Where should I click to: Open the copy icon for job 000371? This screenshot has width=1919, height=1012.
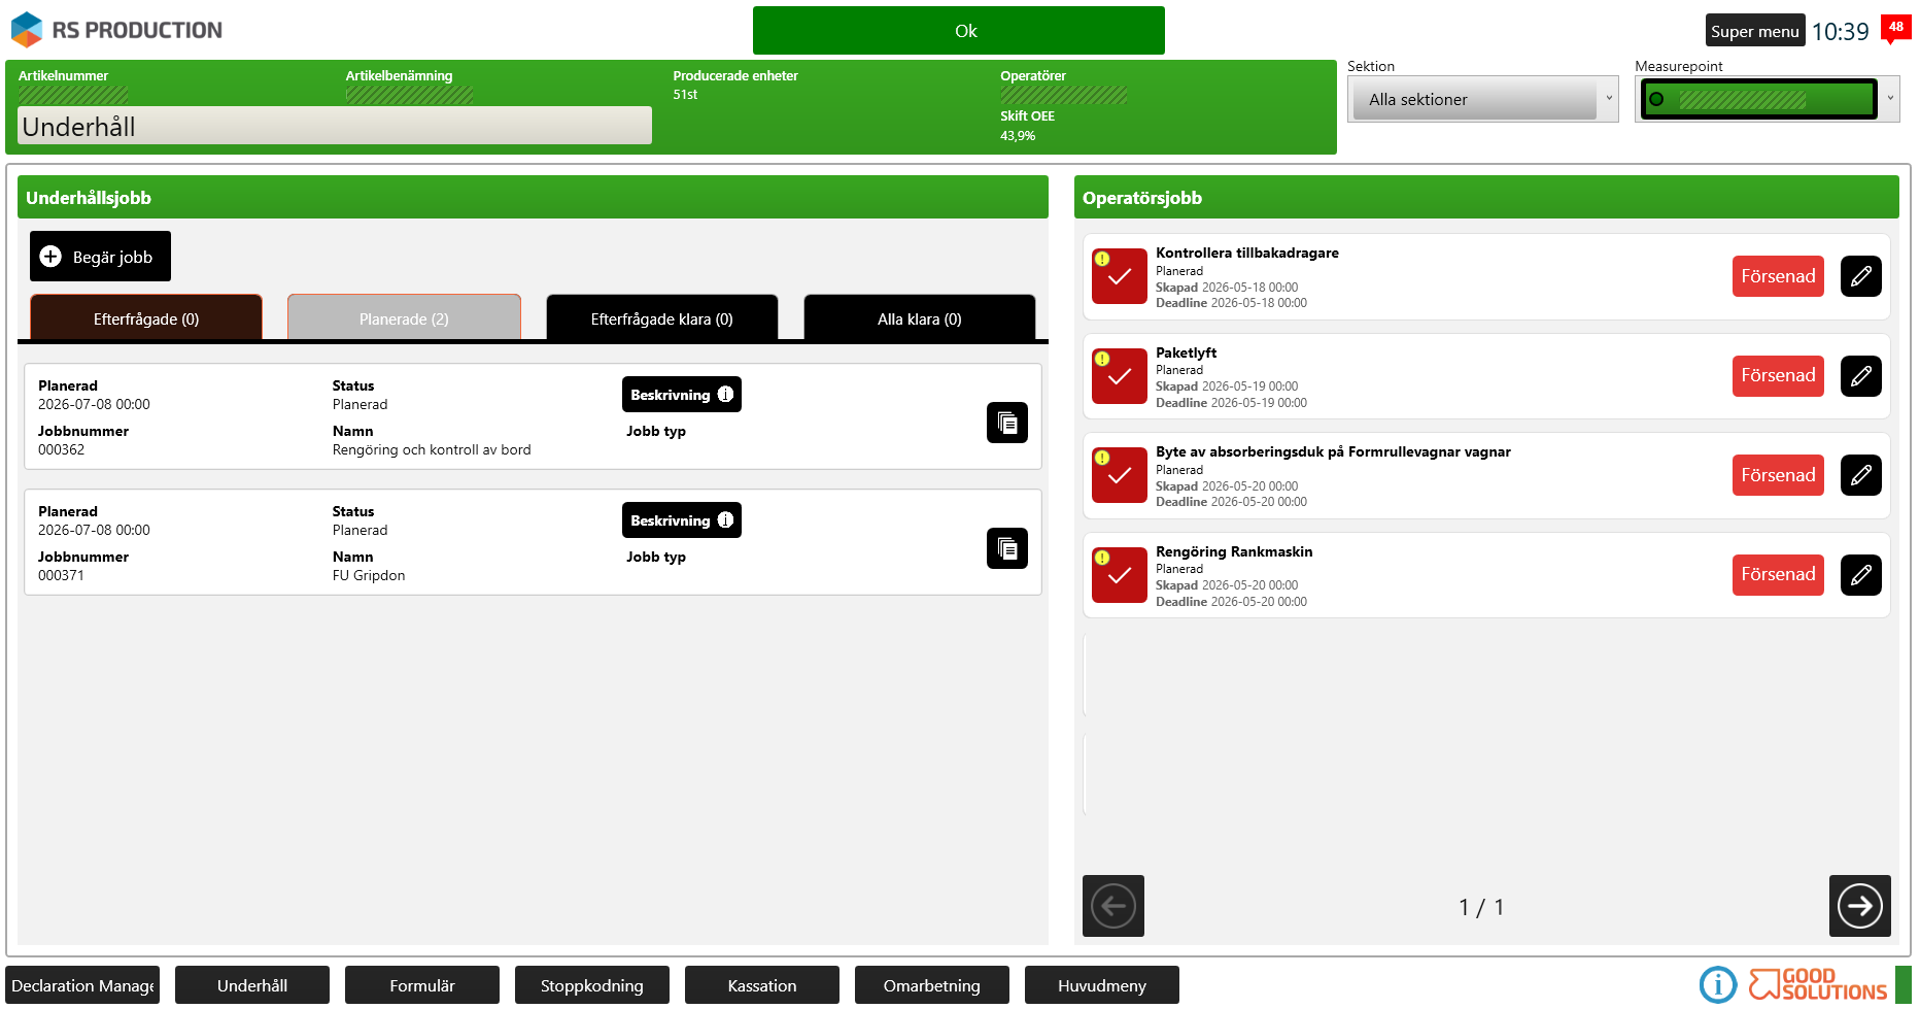coord(1006,548)
